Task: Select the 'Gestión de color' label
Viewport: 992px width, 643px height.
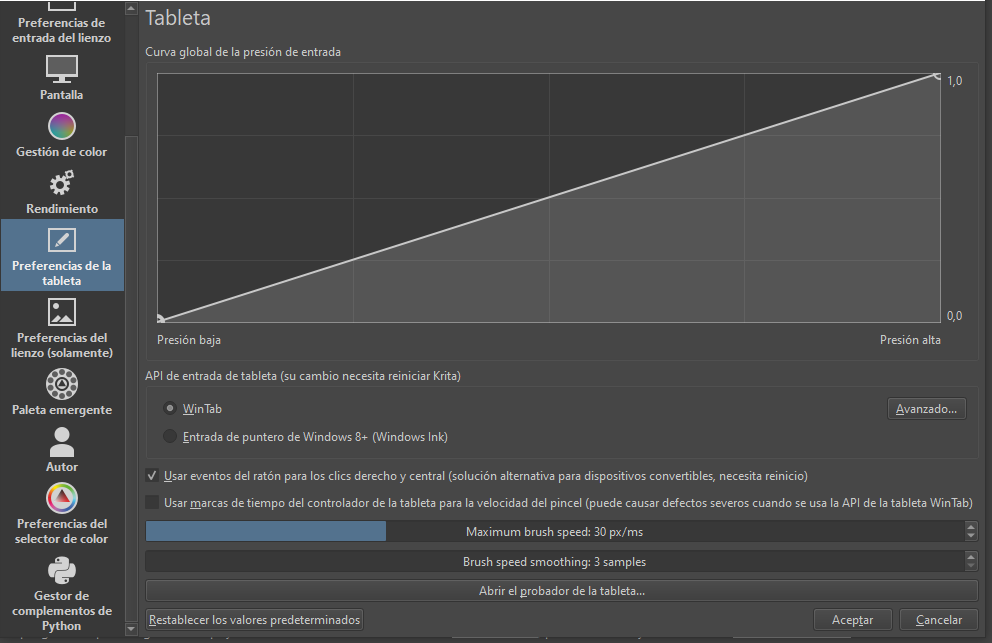Action: 61,152
